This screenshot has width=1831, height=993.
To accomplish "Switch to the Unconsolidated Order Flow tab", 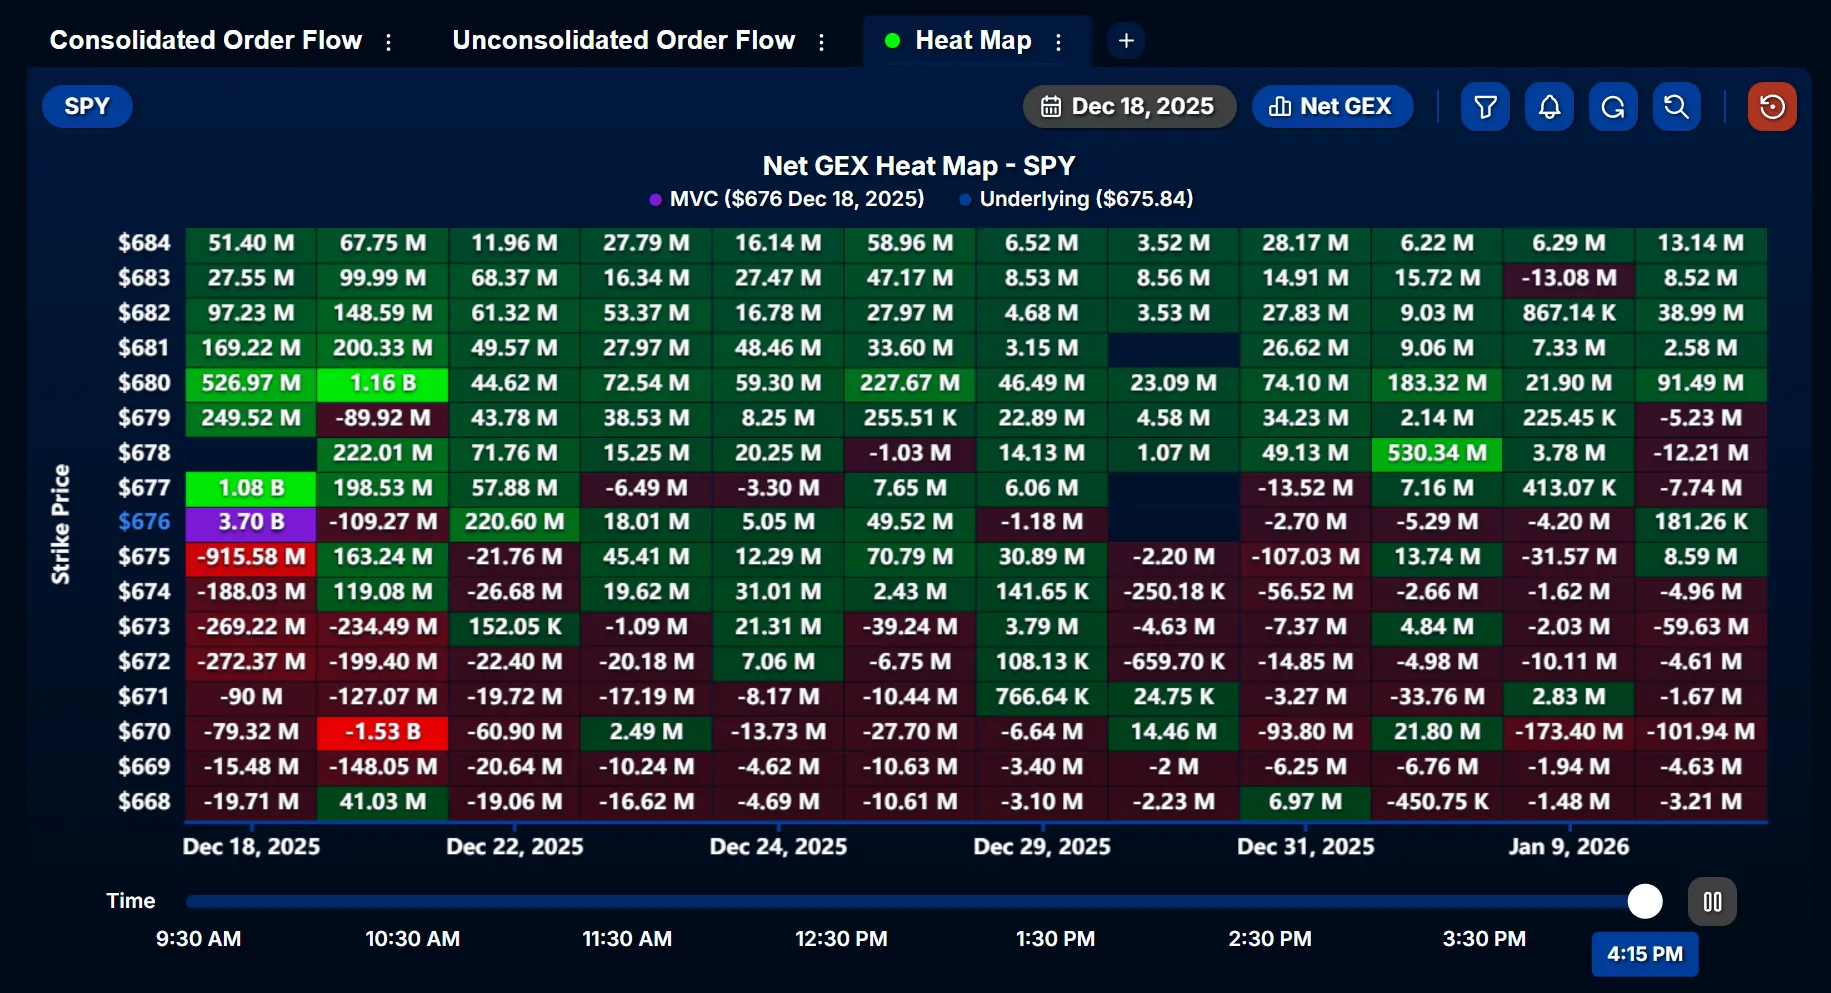I will 623,41.
